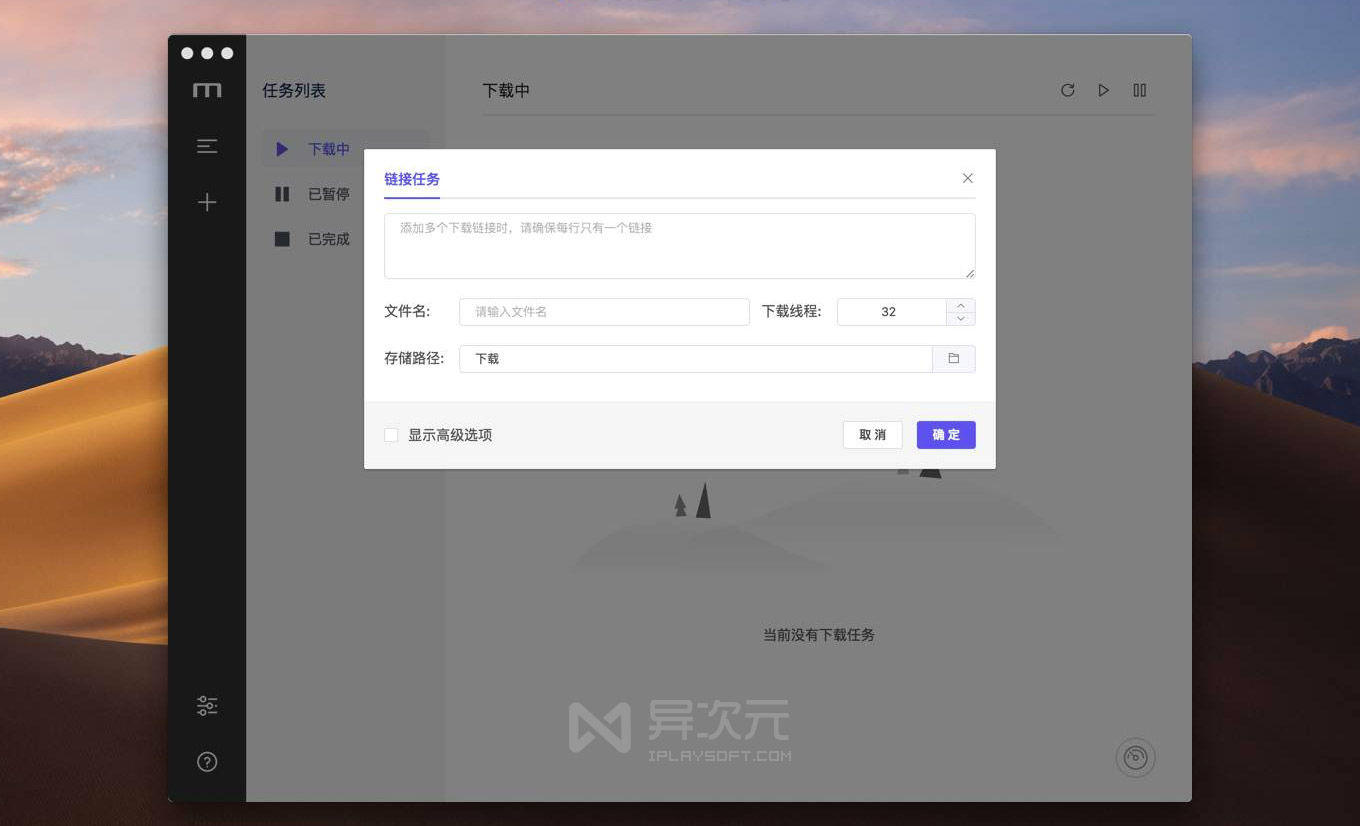1360x826 pixels.
Task: Decrease 下载线程 value with down arrow
Action: coord(960,318)
